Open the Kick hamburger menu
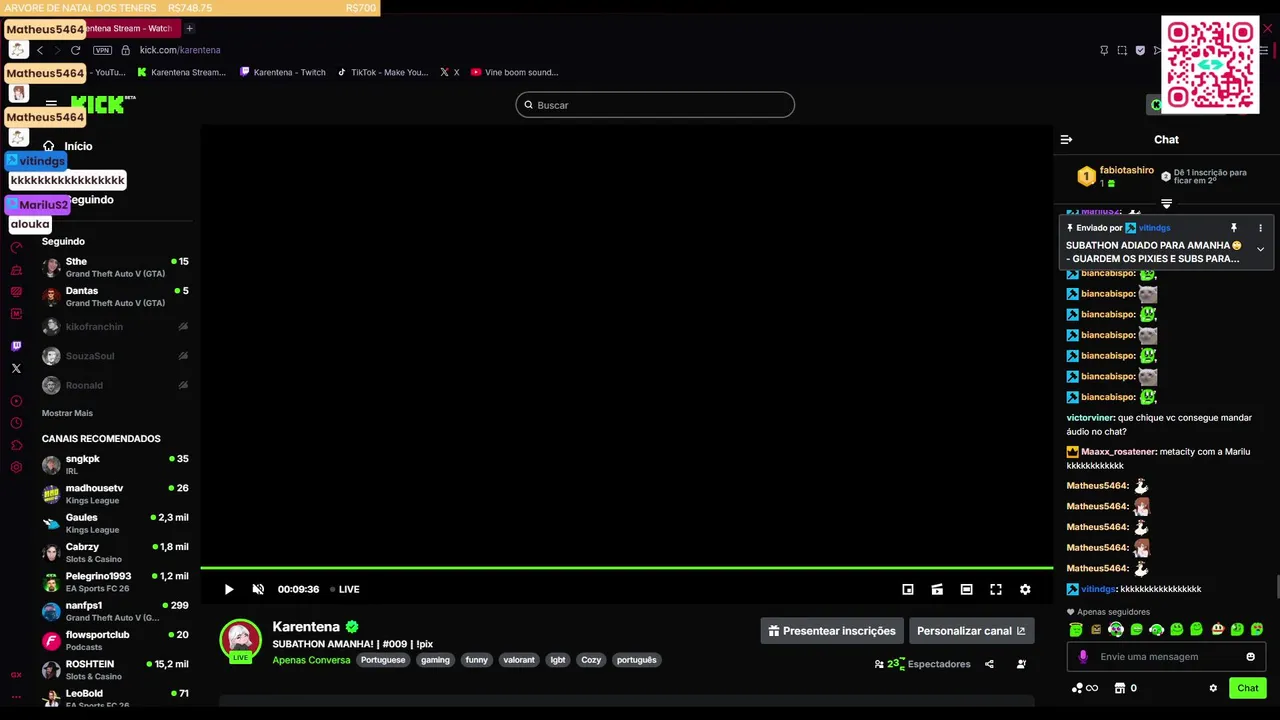The width and height of the screenshot is (1280, 720). pos(51,104)
